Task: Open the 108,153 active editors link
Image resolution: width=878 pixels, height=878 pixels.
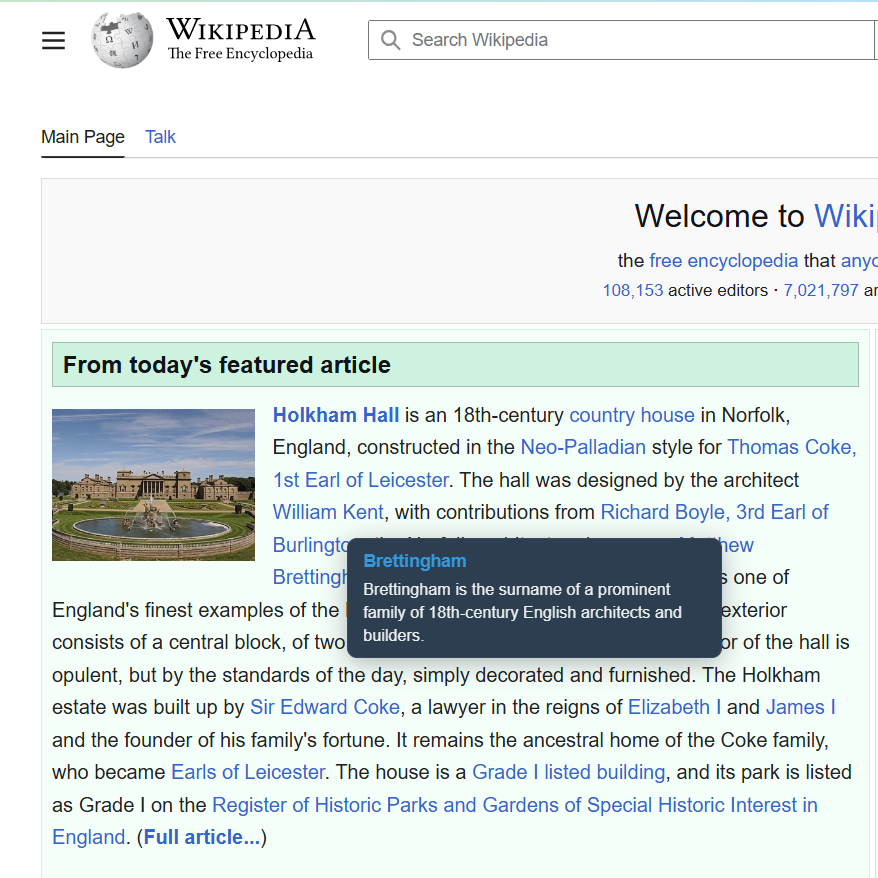Action: (x=633, y=290)
